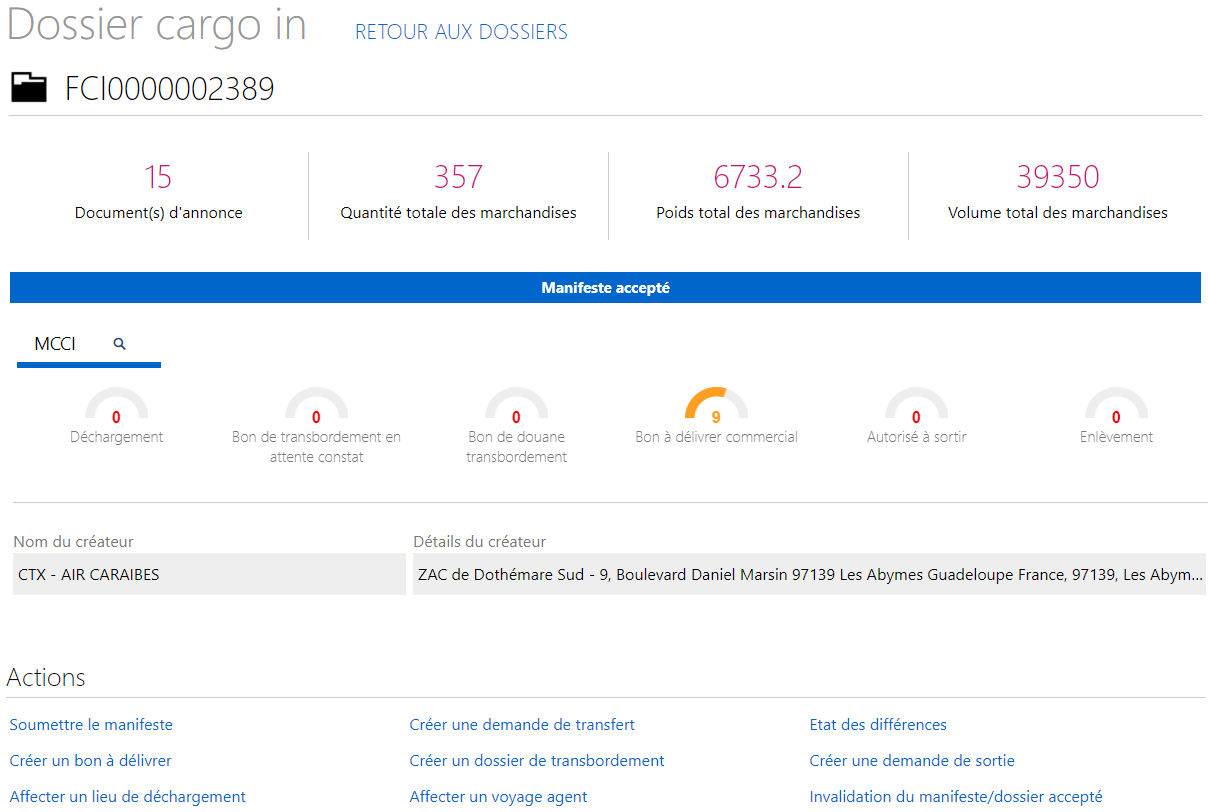The width and height of the screenshot is (1208, 812).
Task: Click the Nom du créateur field
Action: [209, 575]
